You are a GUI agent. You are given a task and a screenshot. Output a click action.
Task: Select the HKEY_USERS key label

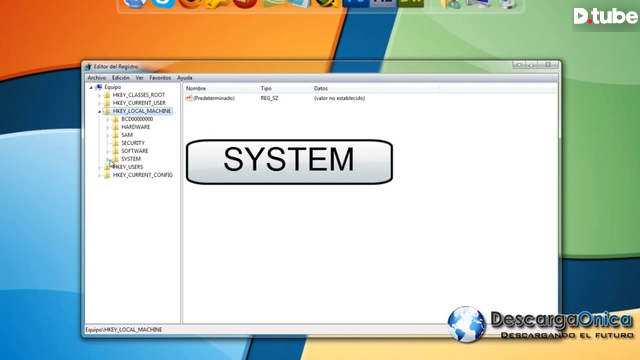click(128, 167)
